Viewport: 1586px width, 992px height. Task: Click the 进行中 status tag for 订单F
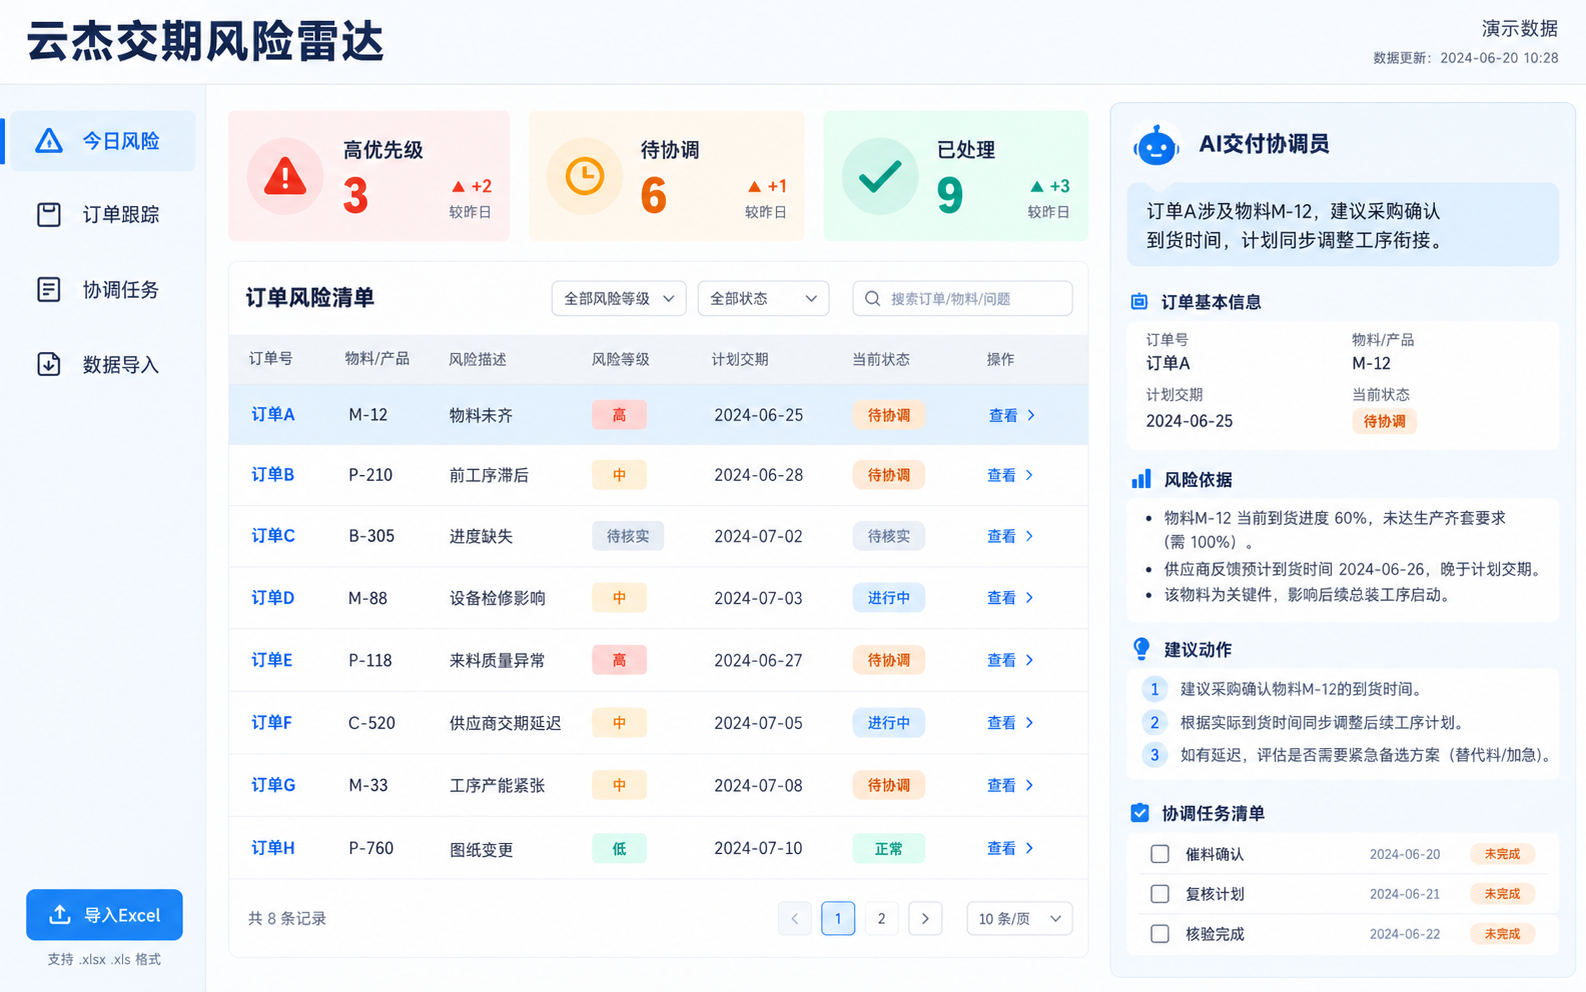[889, 723]
